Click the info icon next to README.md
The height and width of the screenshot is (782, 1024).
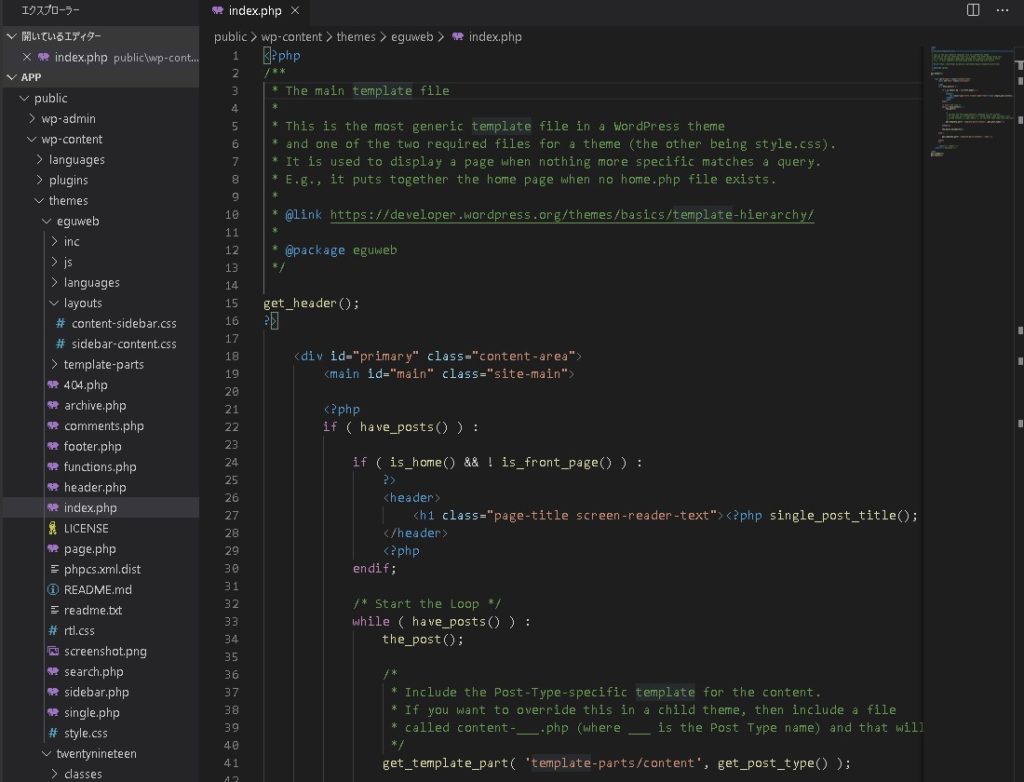(53, 590)
